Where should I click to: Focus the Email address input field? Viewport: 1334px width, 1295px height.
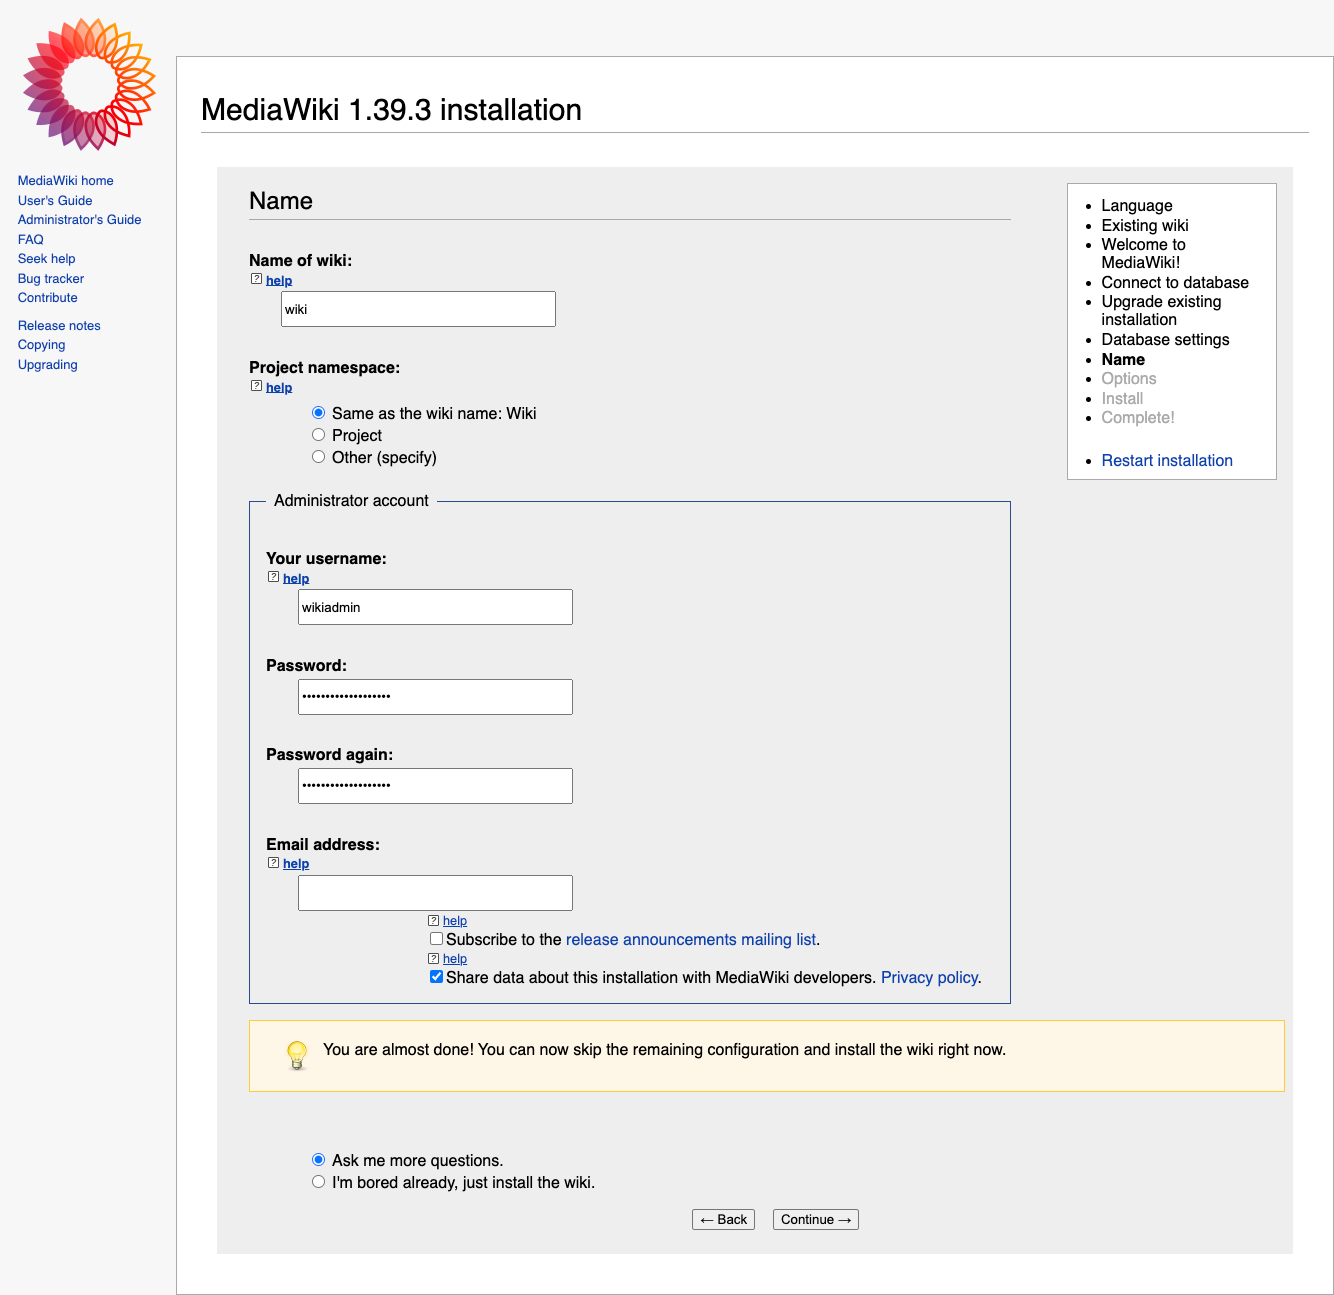(435, 893)
